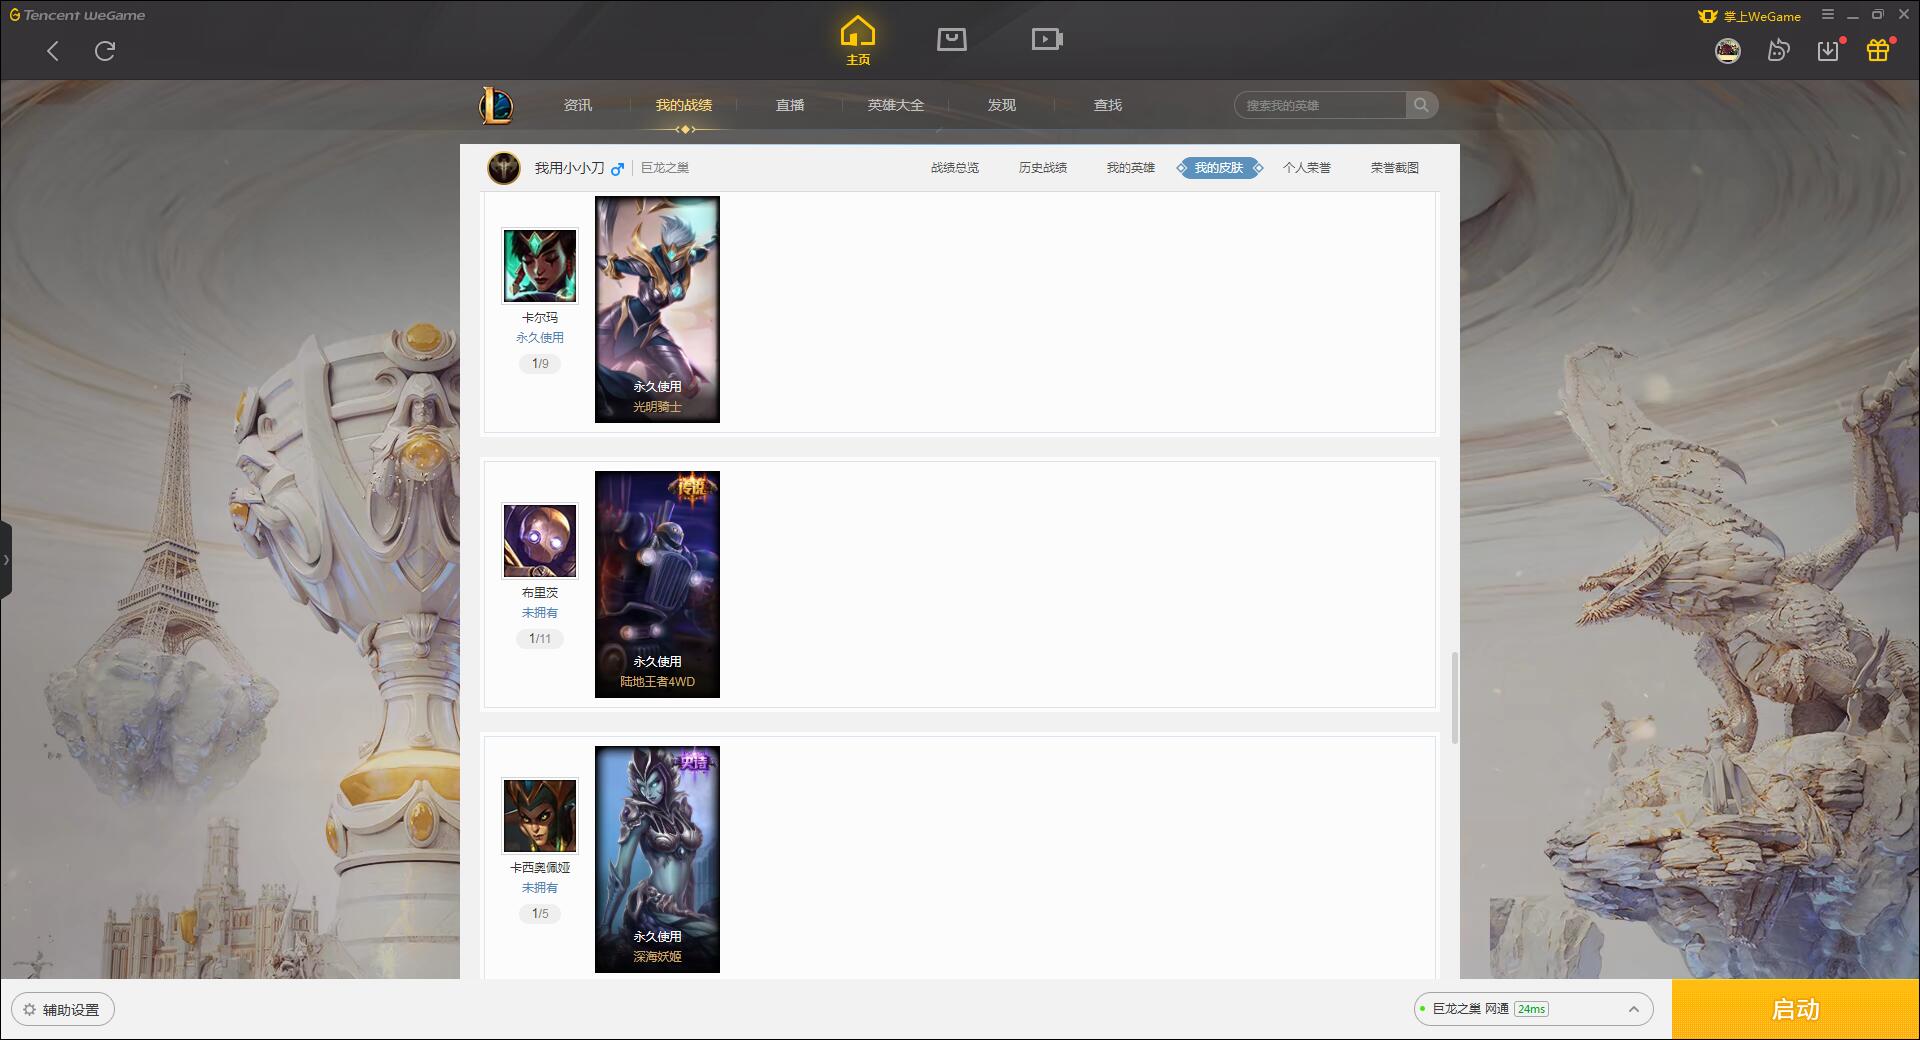Open the 历史战绩 sub-tab
The width and height of the screenshot is (1920, 1040).
[x=1043, y=168]
